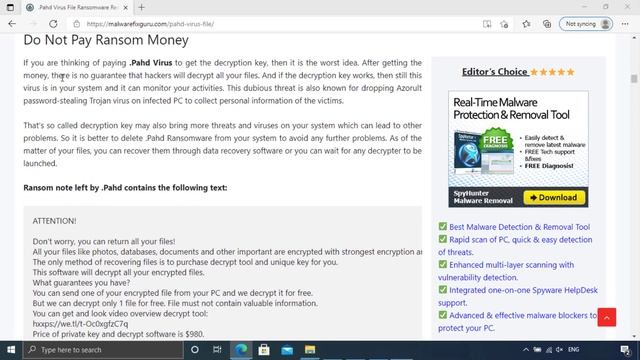Image resolution: width=640 pixels, height=360 pixels.
Task: Click the yellow Download button
Action: 554,198
